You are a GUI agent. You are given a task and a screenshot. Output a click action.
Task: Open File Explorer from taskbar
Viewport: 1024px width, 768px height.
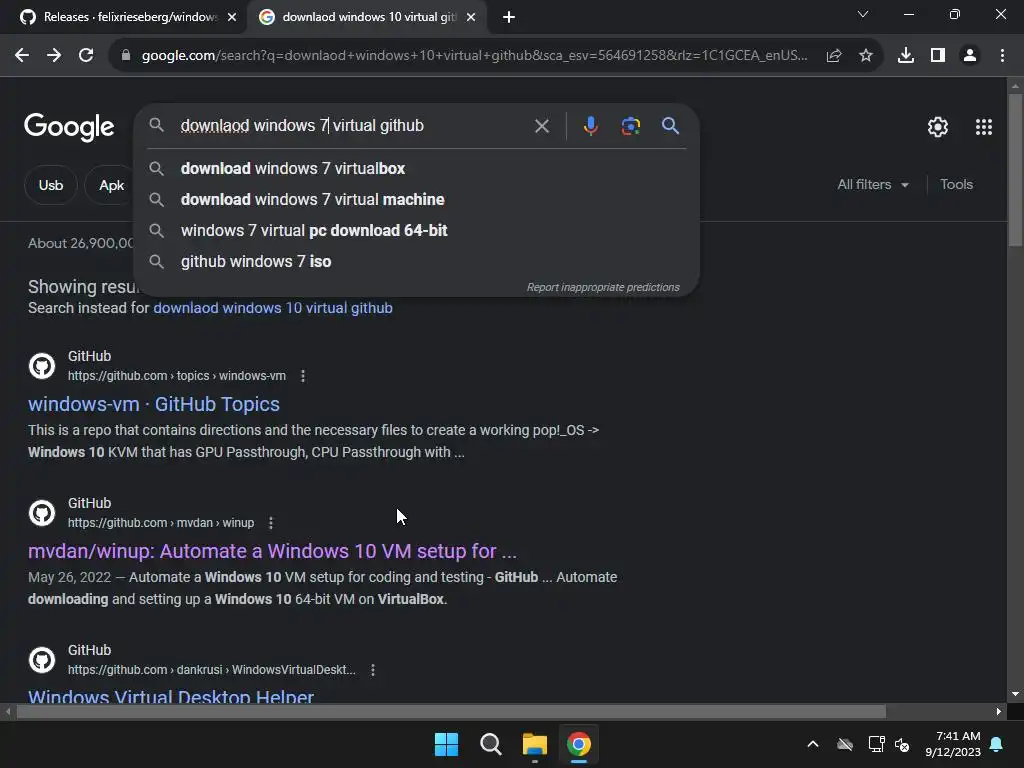tap(535, 744)
